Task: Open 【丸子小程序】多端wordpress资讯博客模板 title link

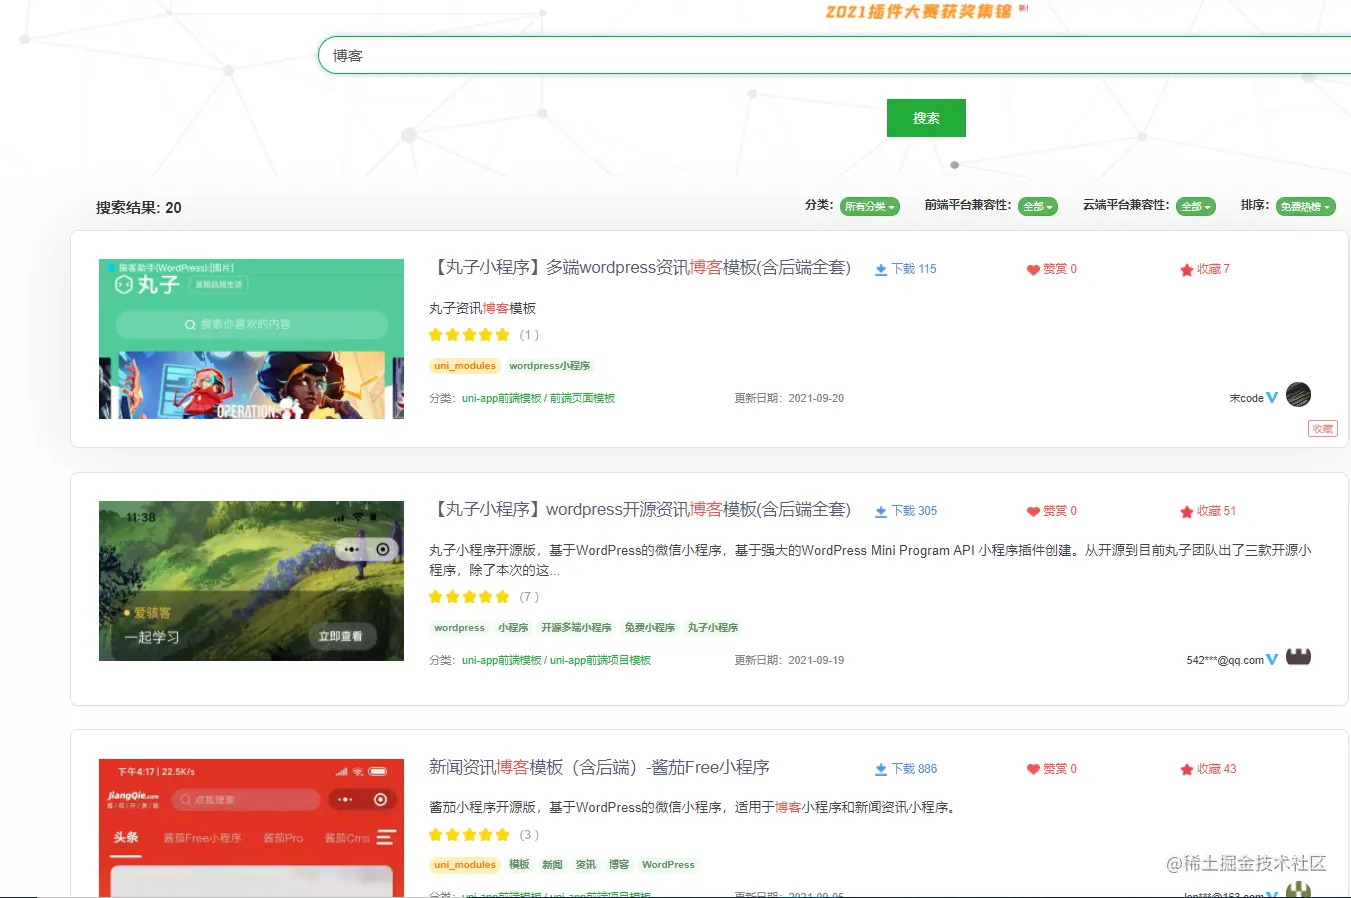Action: (640, 268)
